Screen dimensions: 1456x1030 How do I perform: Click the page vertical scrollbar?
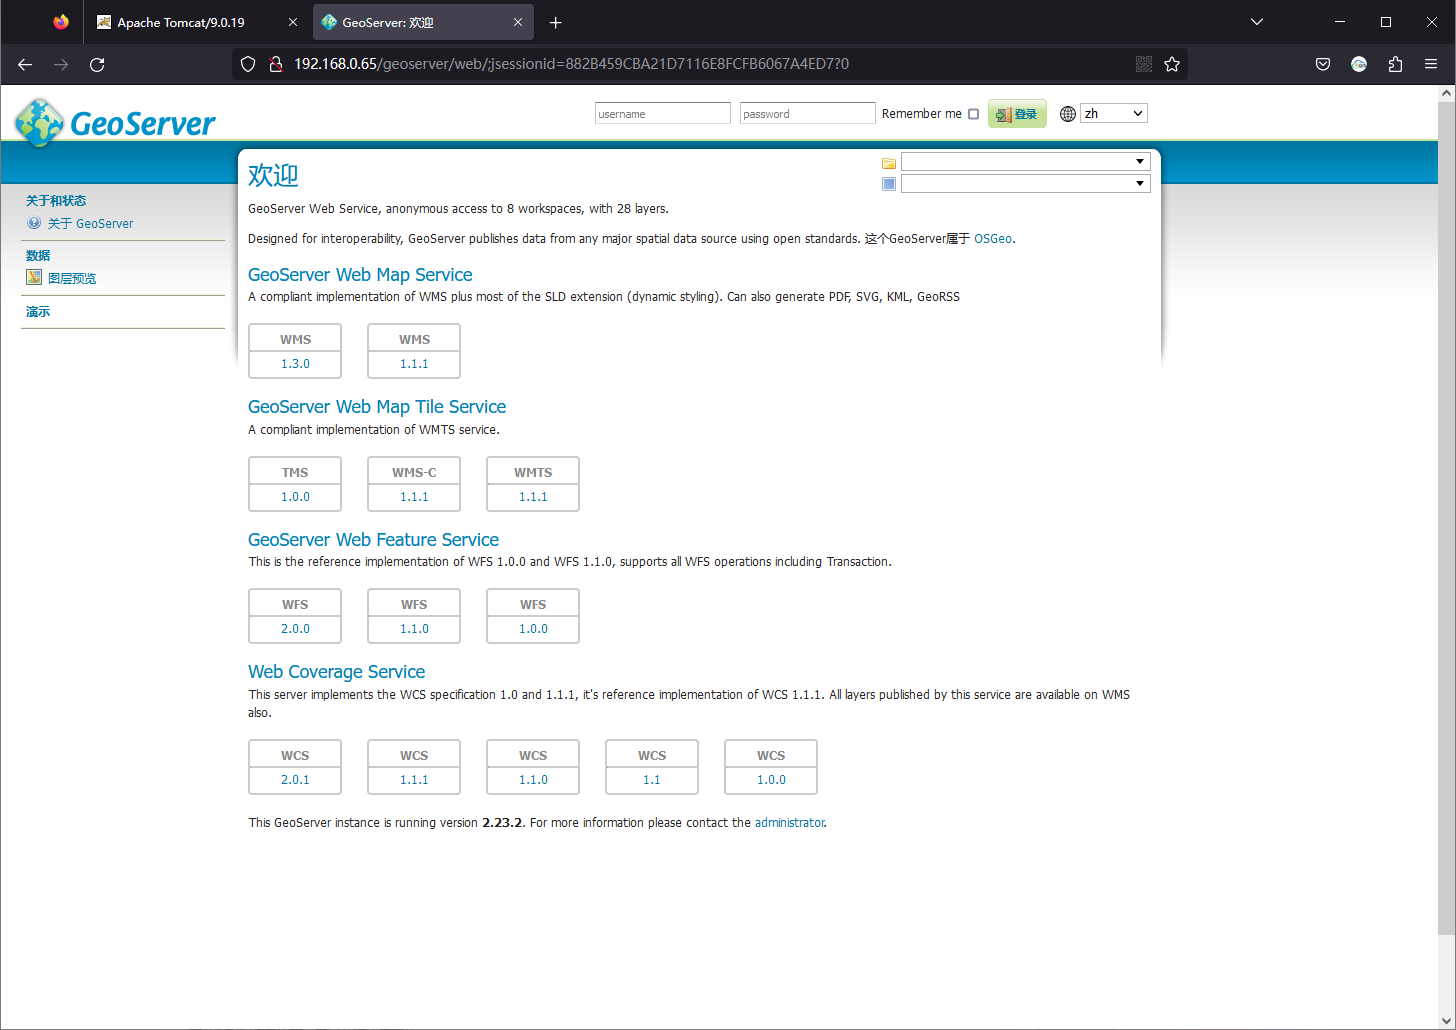click(1447, 518)
